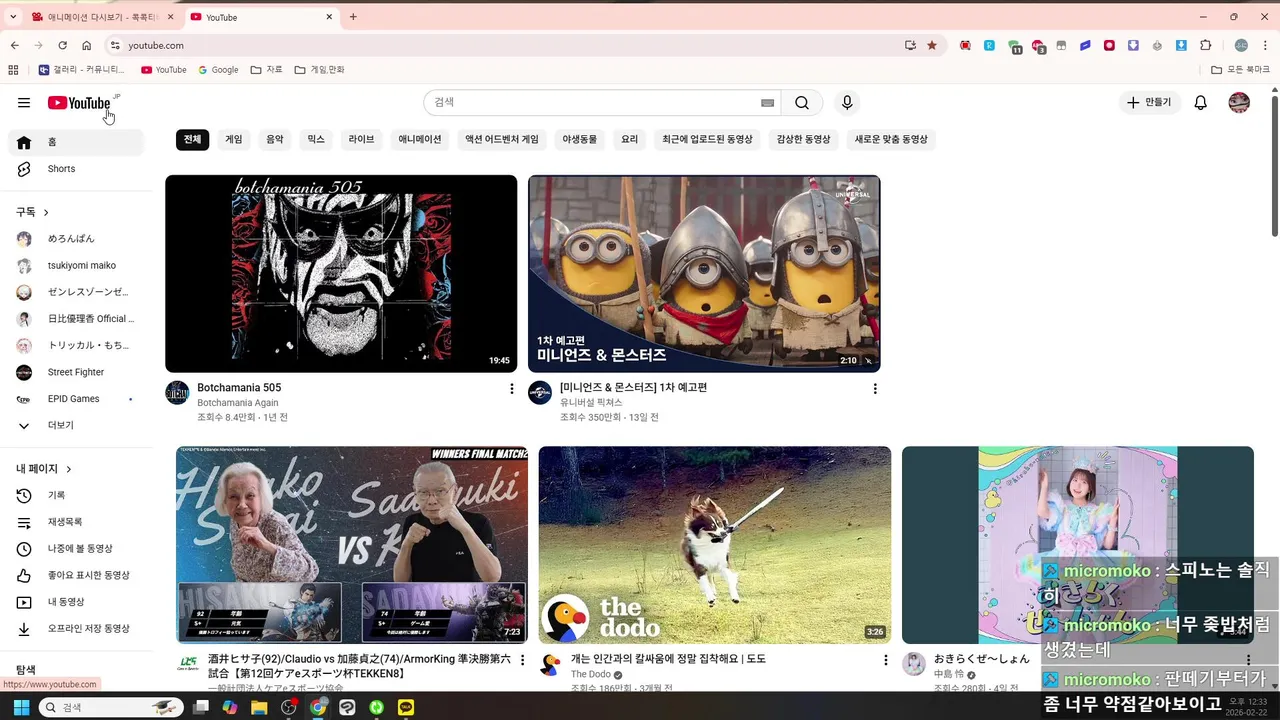Open 재생목록 playlists

point(76,522)
